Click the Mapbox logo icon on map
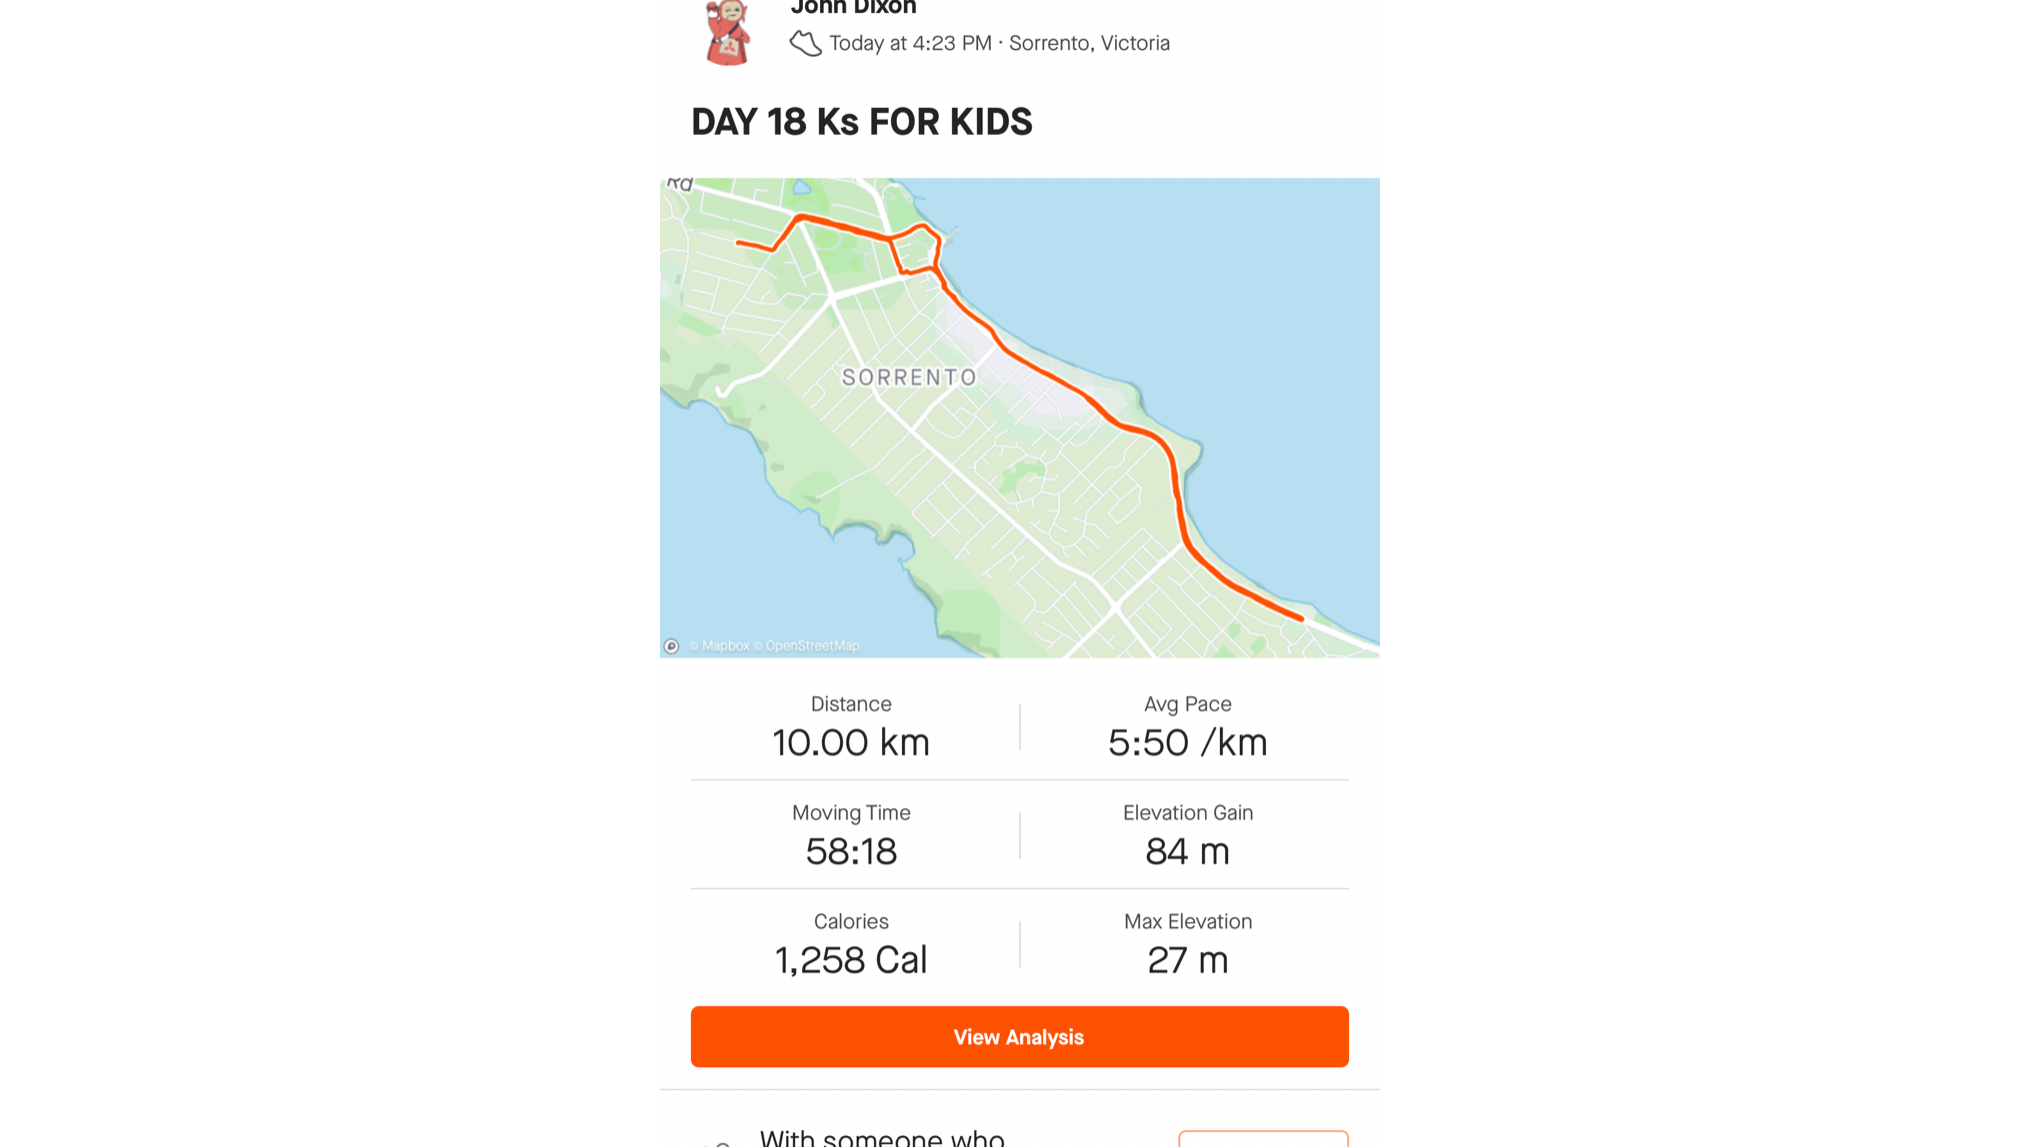The width and height of the screenshot is (2040, 1147). 672,646
